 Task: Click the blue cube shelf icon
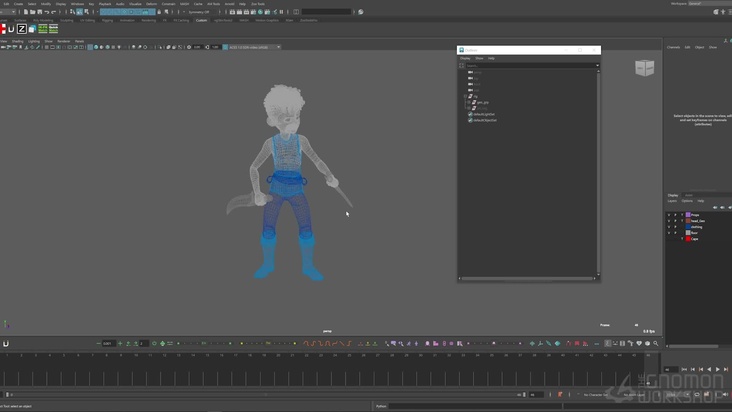pos(32,29)
